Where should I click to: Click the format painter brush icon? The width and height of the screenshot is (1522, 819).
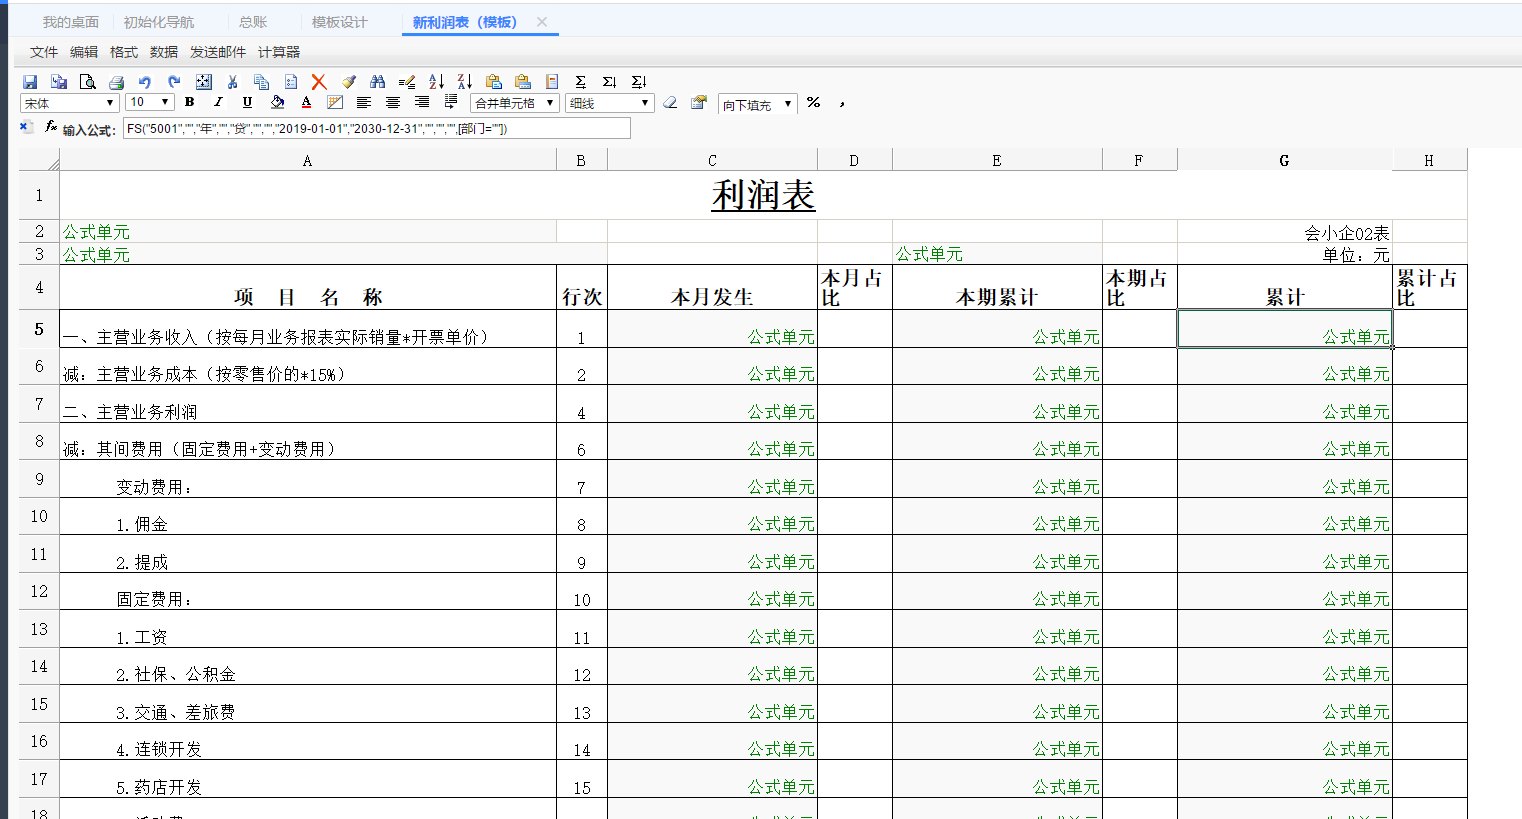[x=348, y=82]
